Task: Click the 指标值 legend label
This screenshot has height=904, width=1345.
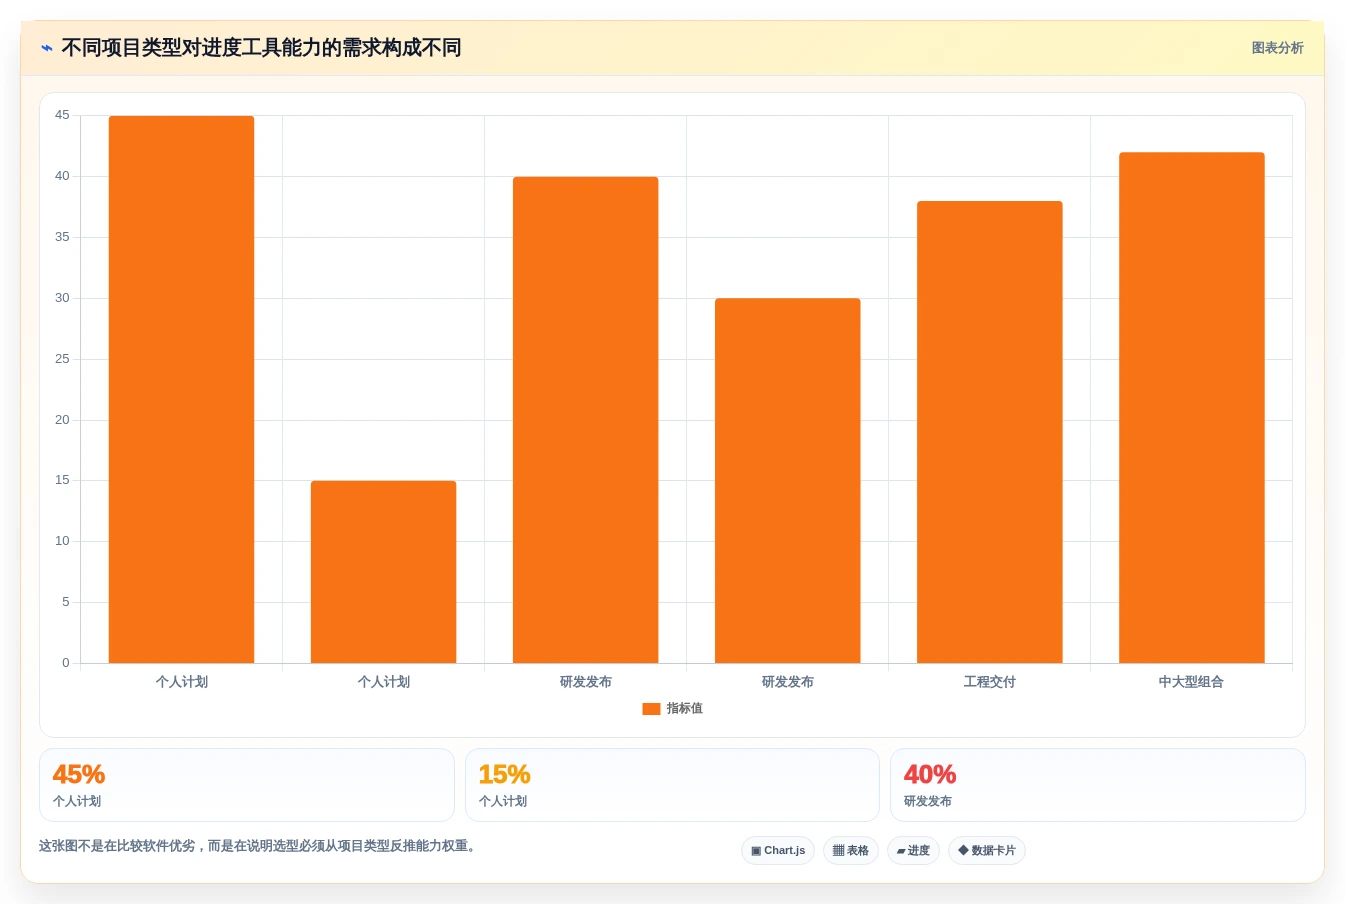Action: tap(685, 708)
